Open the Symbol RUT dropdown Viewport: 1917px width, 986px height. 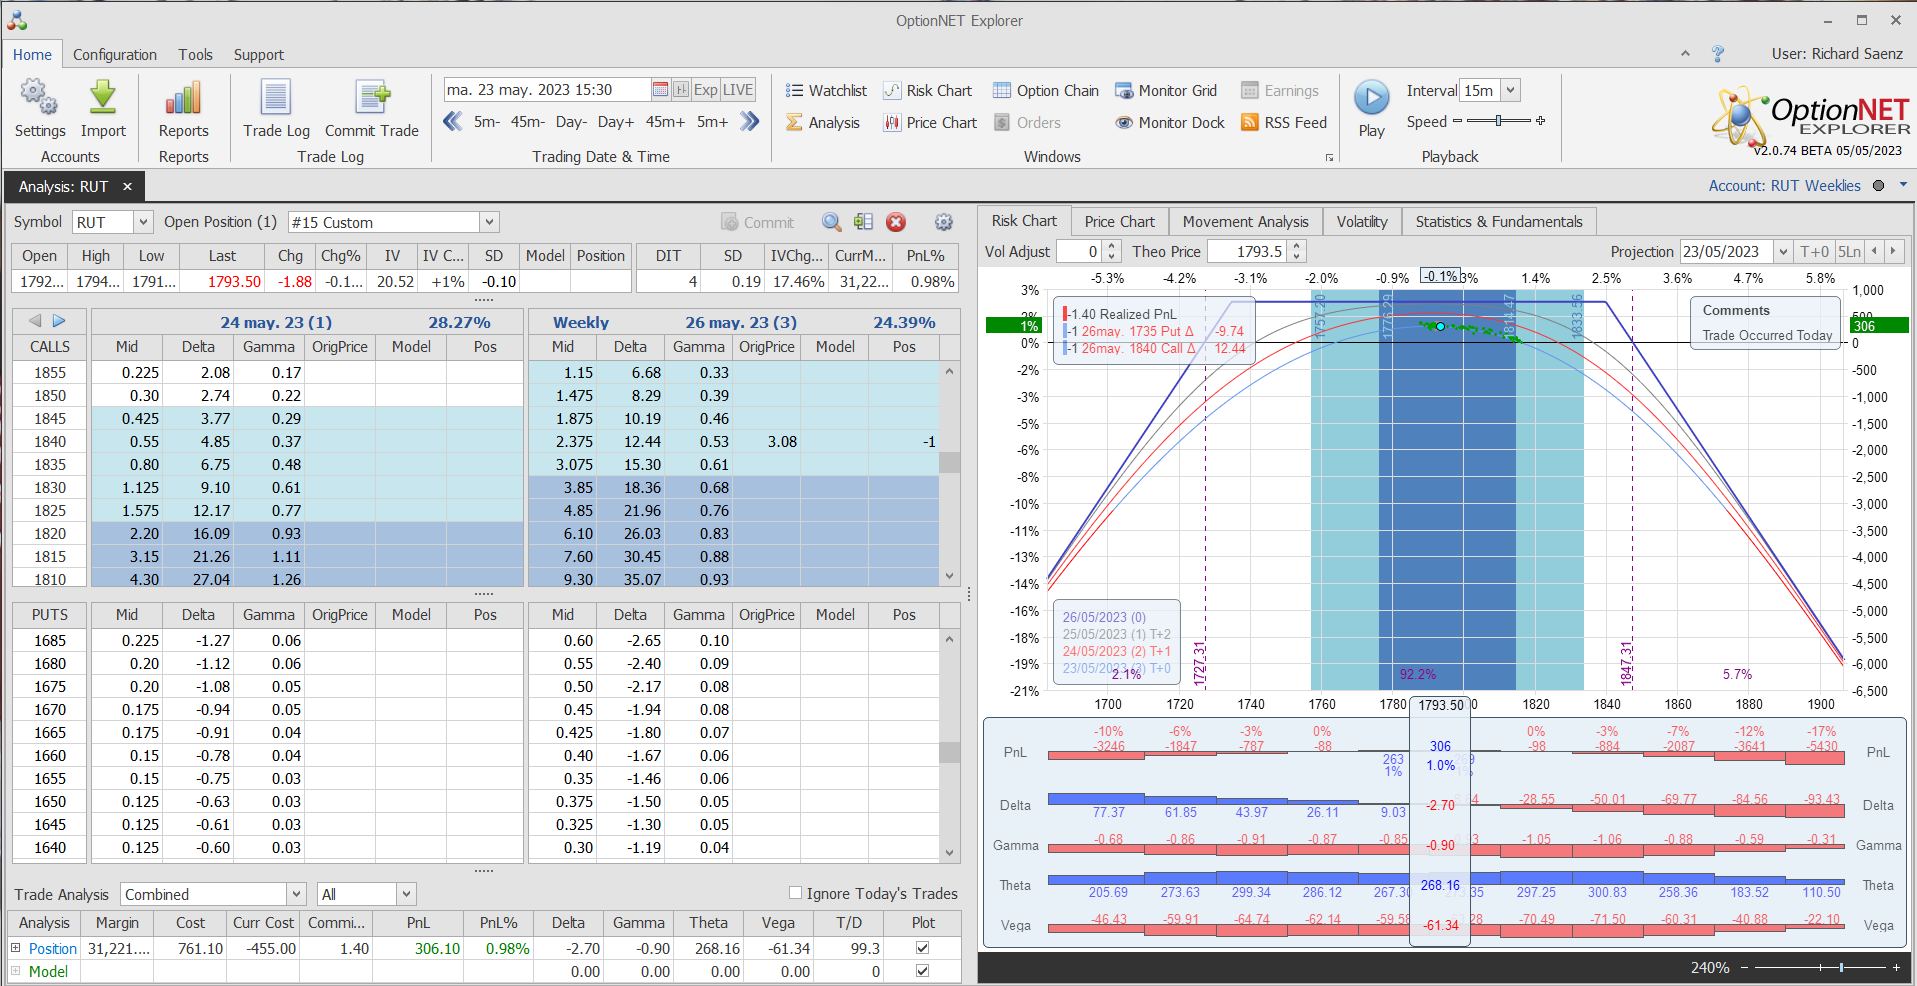tap(143, 222)
